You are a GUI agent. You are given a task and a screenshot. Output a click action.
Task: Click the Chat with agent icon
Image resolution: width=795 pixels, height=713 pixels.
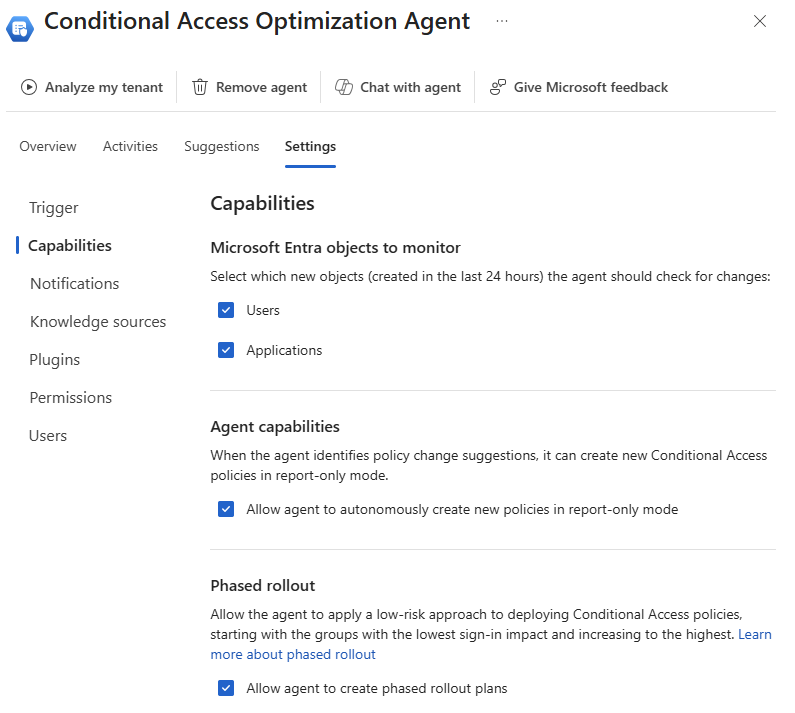(344, 87)
